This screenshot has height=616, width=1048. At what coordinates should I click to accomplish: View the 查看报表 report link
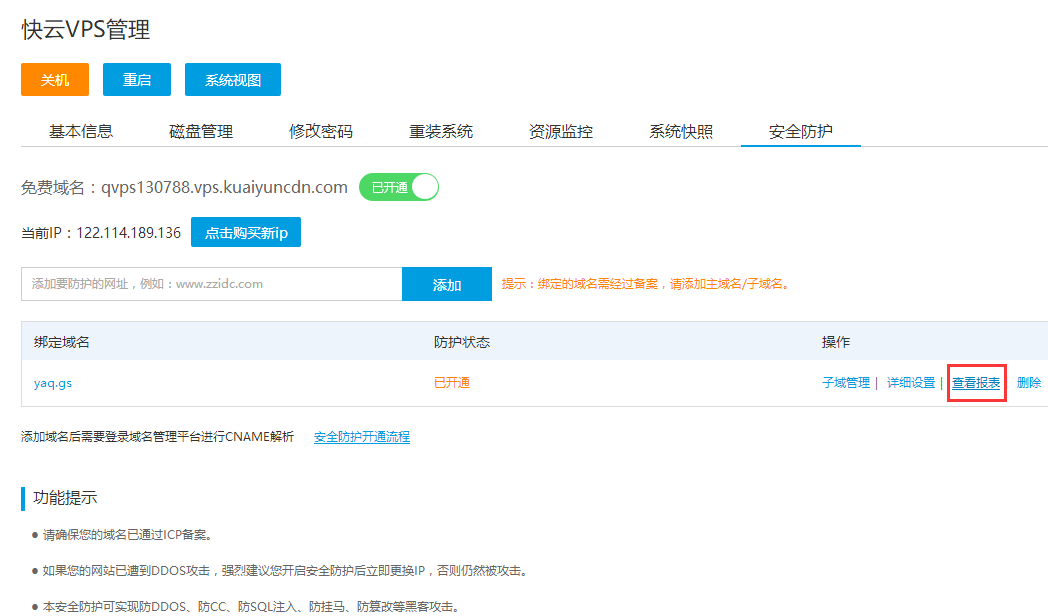coord(976,383)
